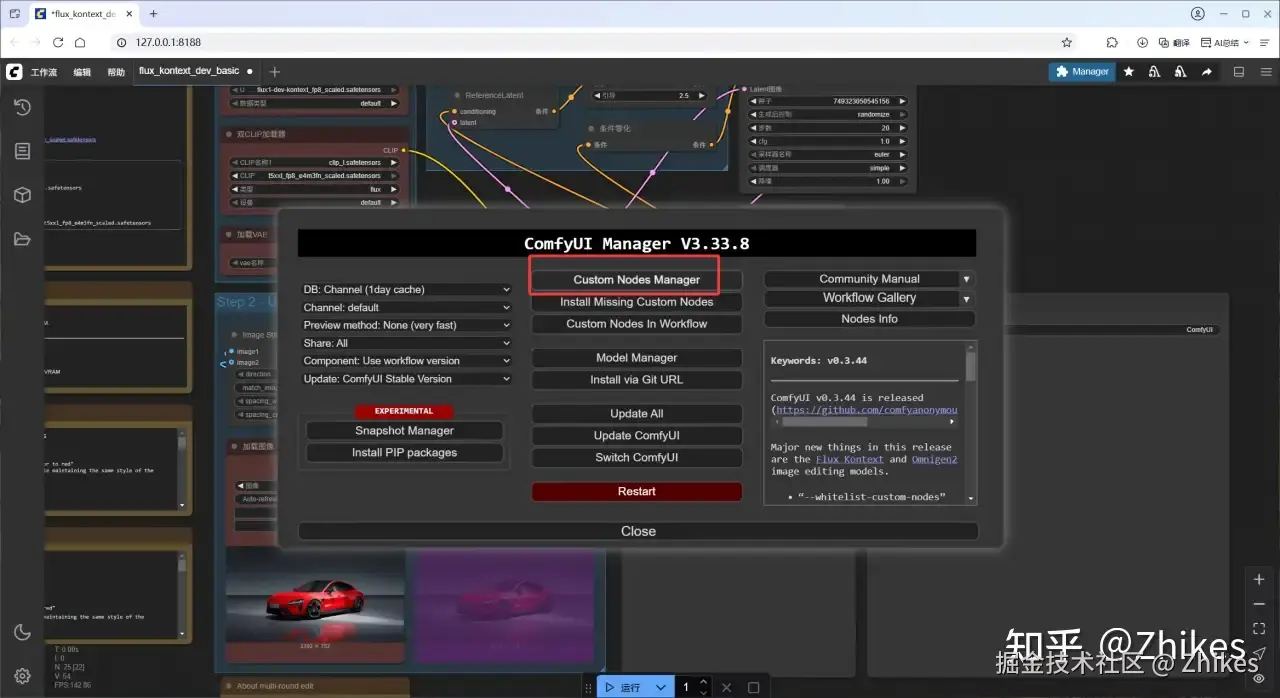1280x698 pixels.
Task: Expand the Channel: default dropdown
Action: pyautogui.click(x=407, y=308)
